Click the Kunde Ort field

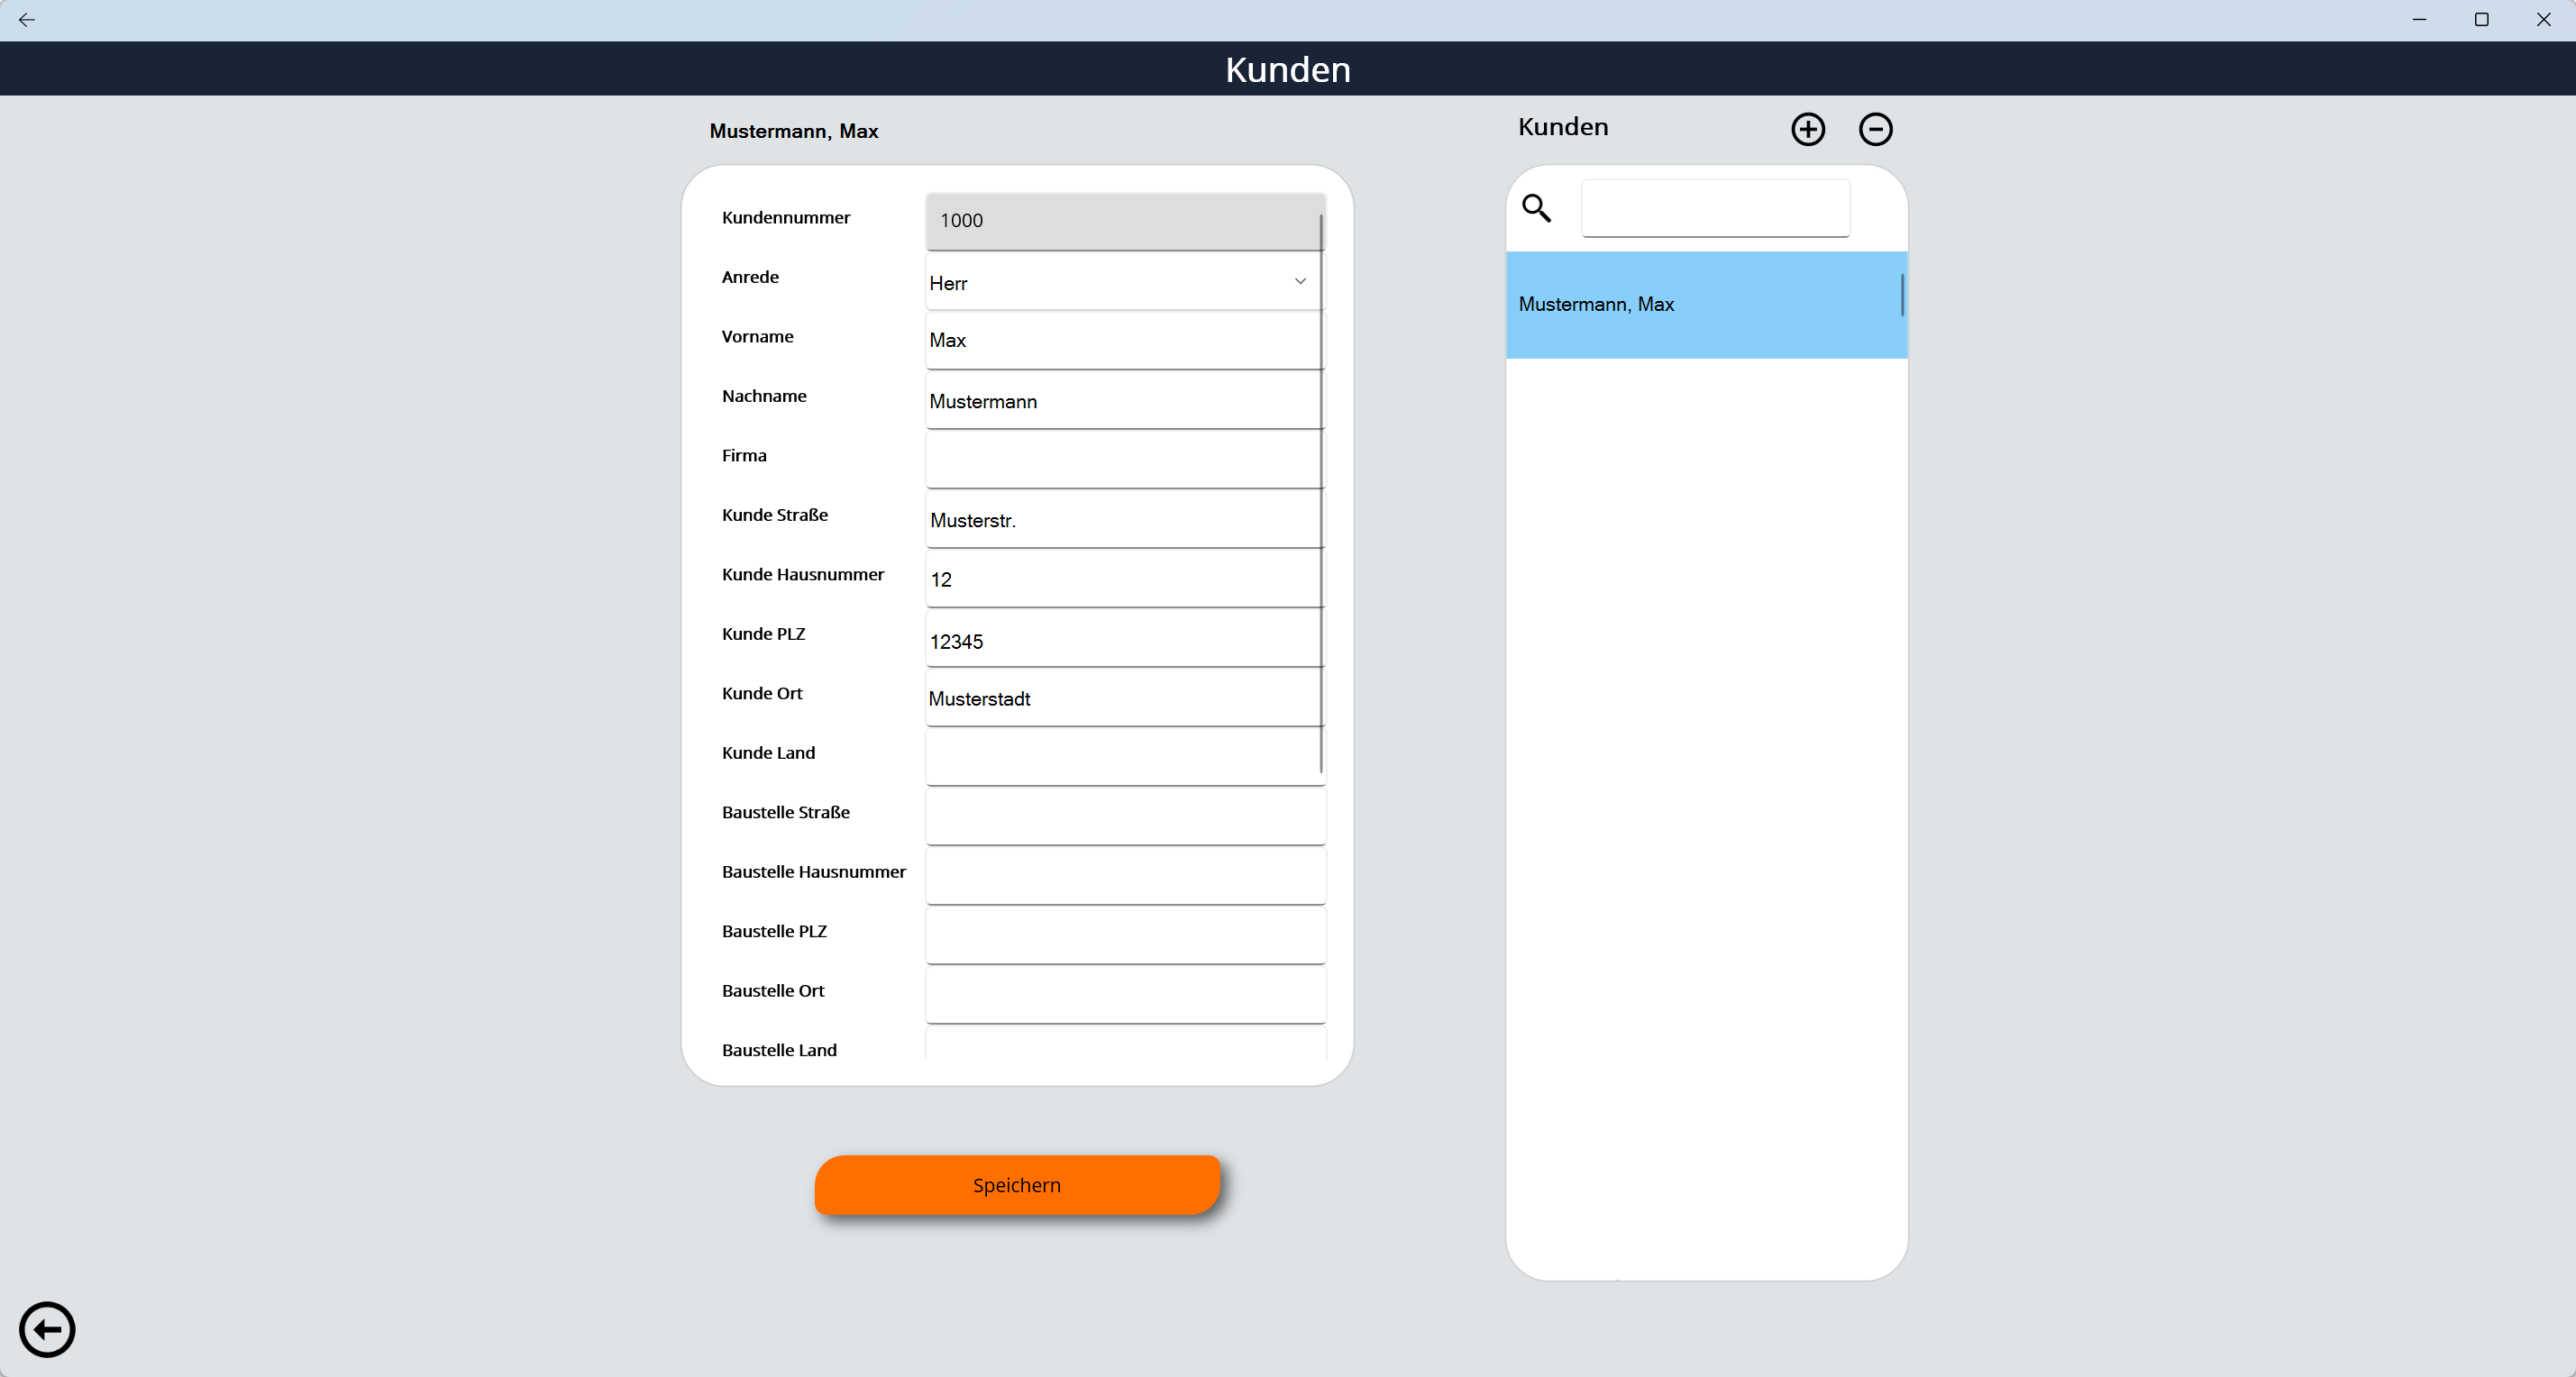click(x=1123, y=699)
